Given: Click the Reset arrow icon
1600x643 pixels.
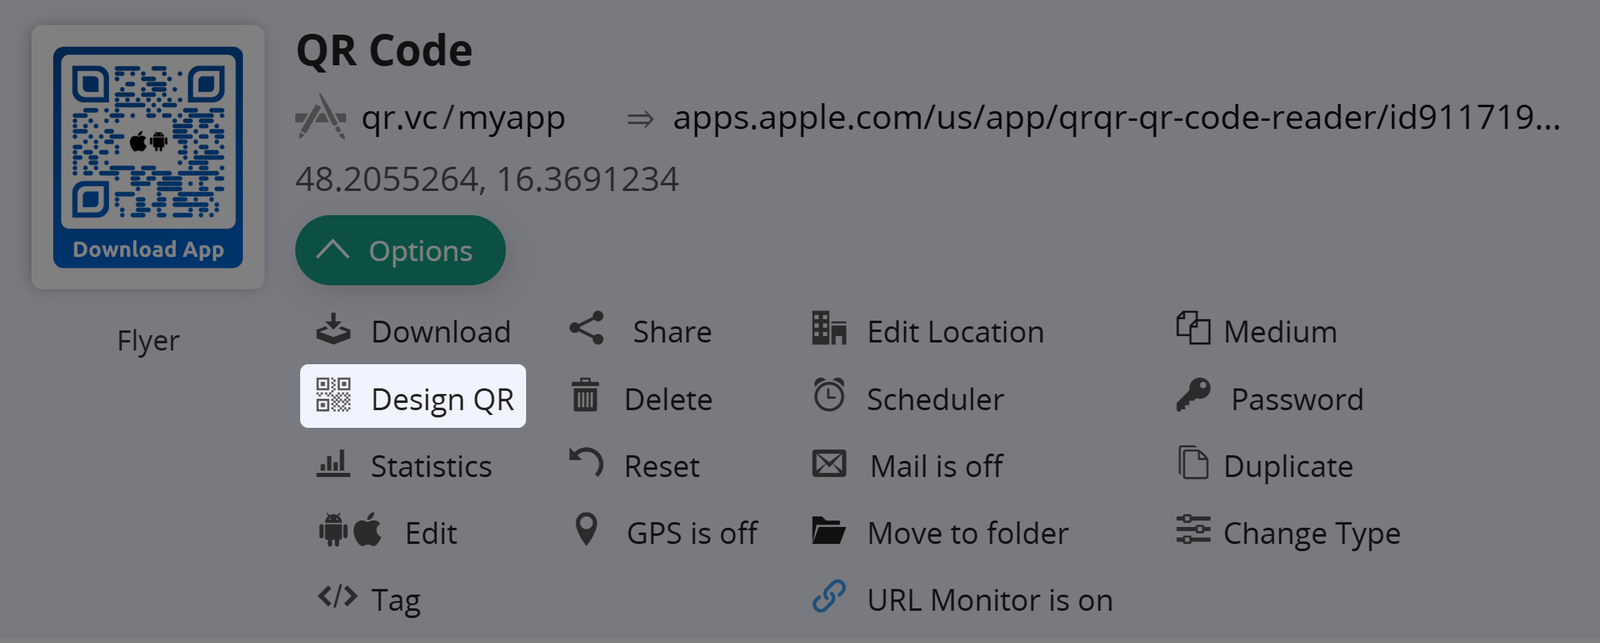Looking at the screenshot, I should coord(587,463).
